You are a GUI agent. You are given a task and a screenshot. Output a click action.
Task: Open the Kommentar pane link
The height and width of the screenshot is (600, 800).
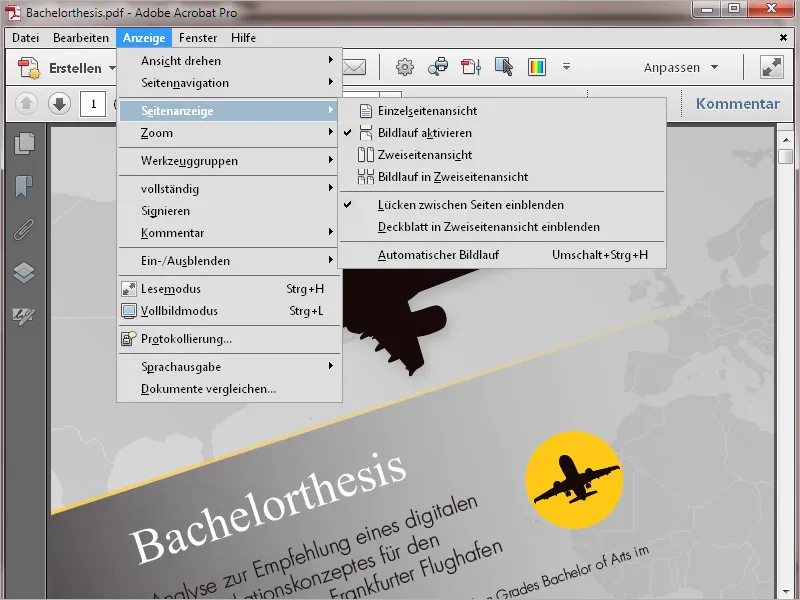pos(738,104)
